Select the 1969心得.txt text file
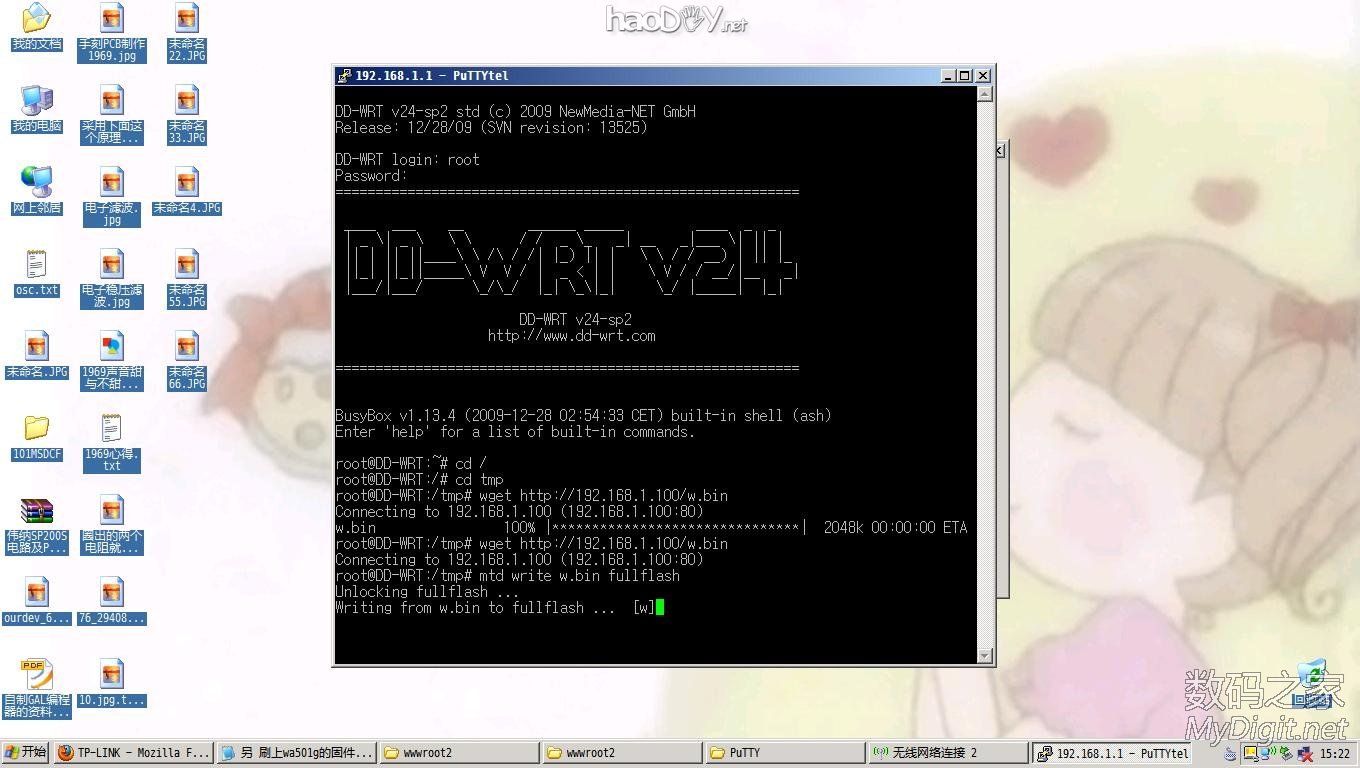This screenshot has height=768, width=1360. pyautogui.click(x=111, y=430)
